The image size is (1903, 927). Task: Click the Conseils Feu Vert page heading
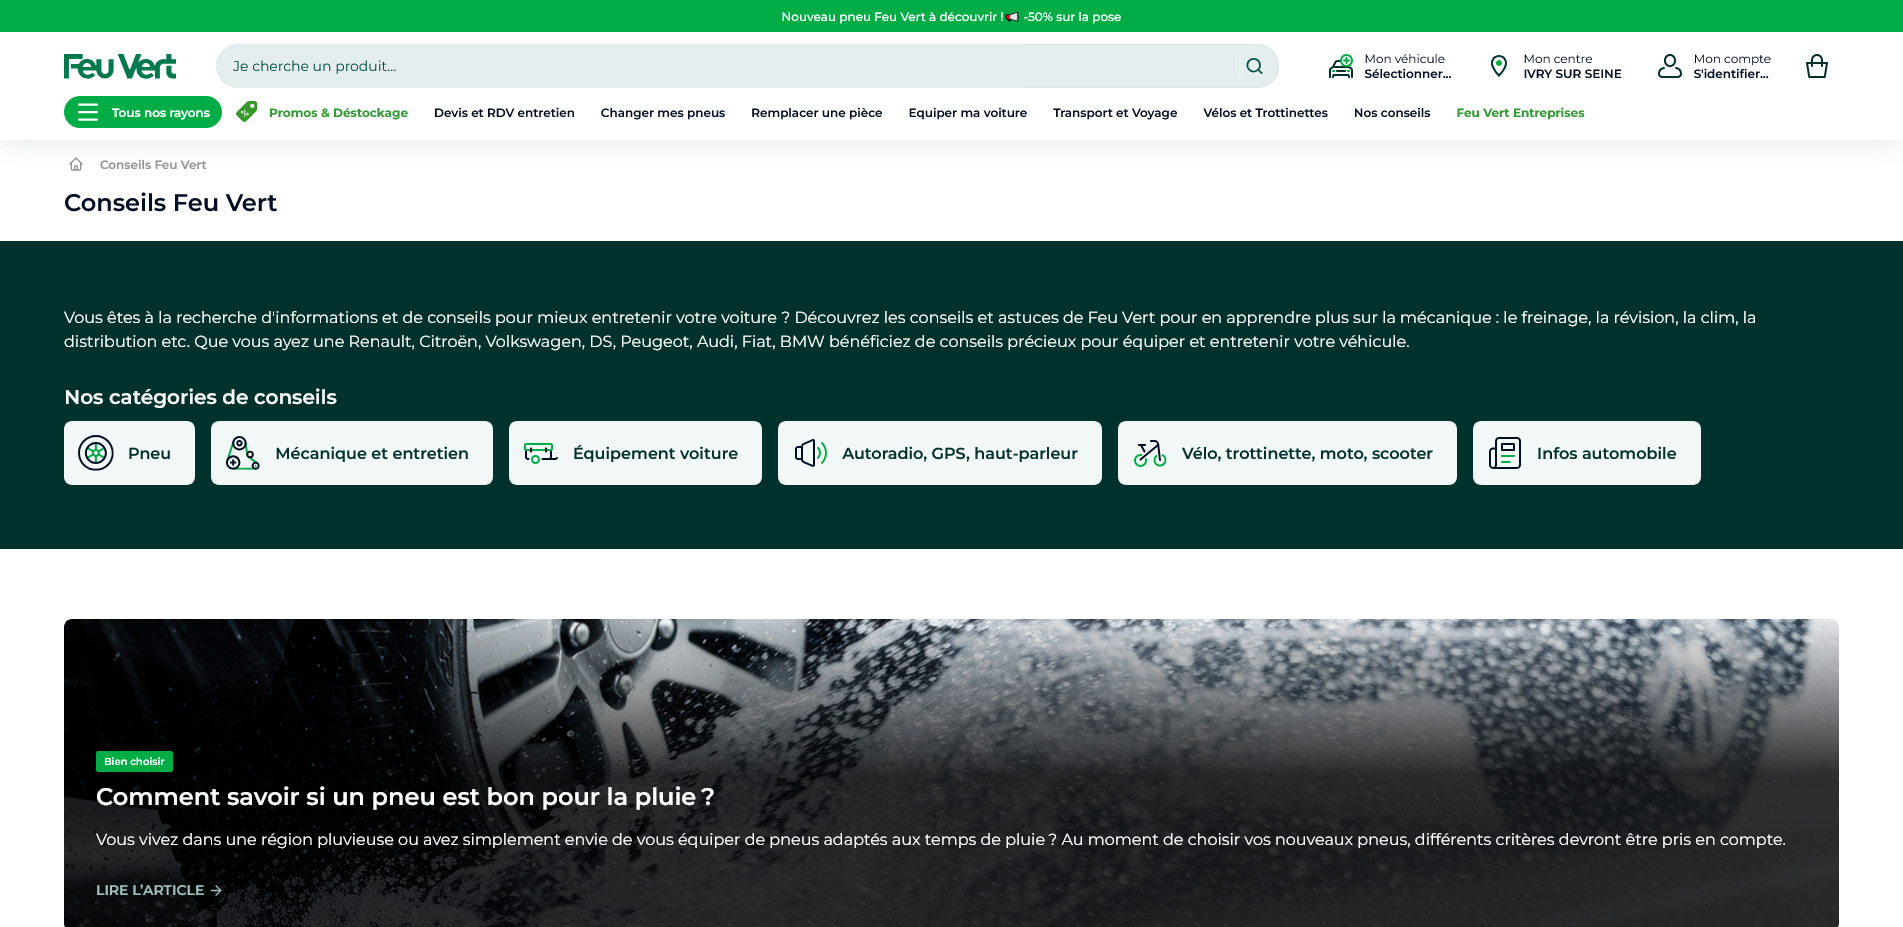click(170, 203)
